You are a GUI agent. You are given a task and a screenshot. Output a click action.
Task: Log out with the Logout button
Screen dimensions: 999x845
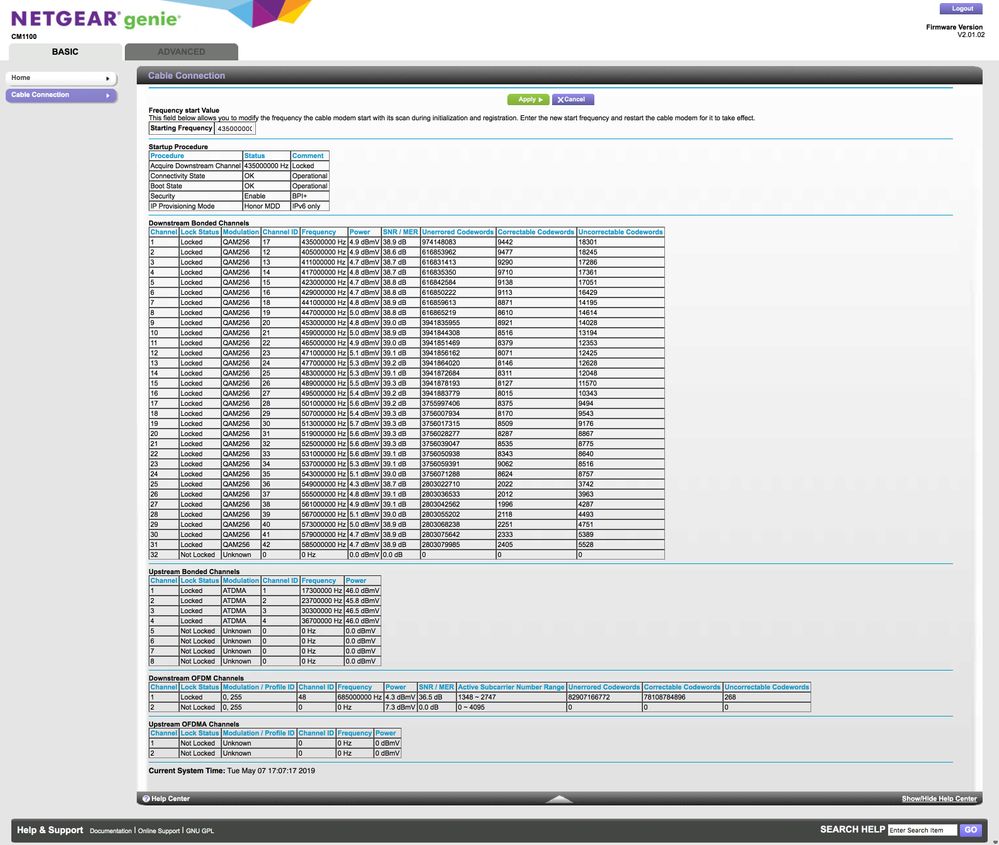tap(962, 9)
